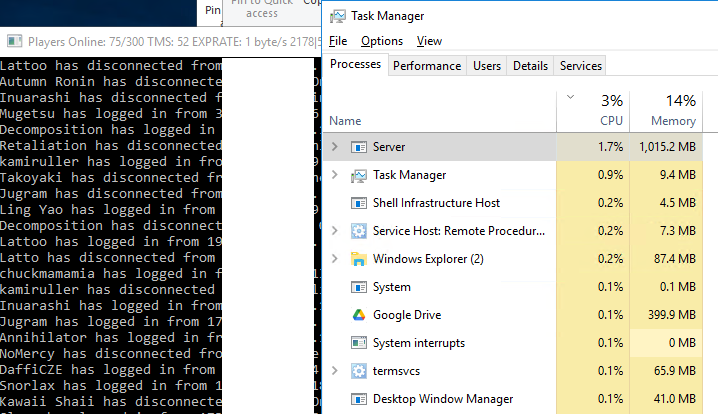Click Server CPU value 1.7%
718x414 pixels.
(x=610, y=147)
